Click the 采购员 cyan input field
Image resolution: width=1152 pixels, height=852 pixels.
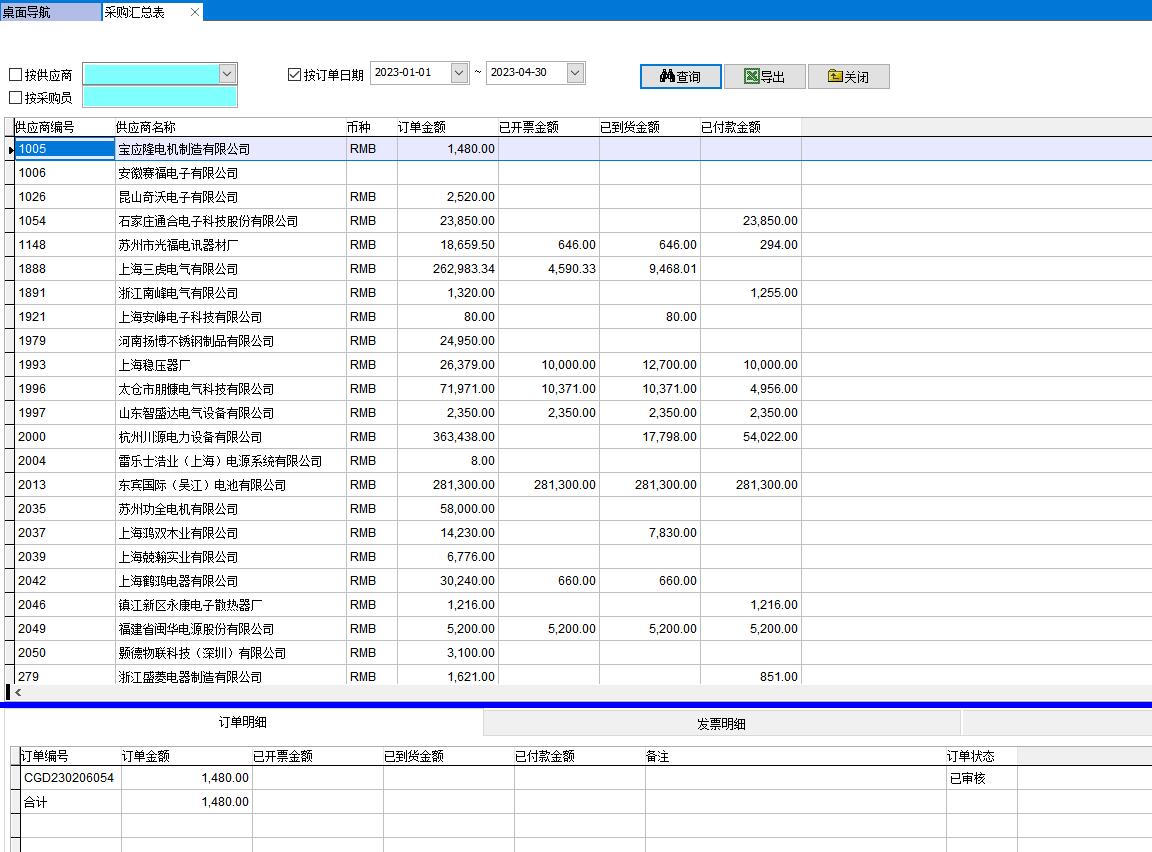(160, 97)
